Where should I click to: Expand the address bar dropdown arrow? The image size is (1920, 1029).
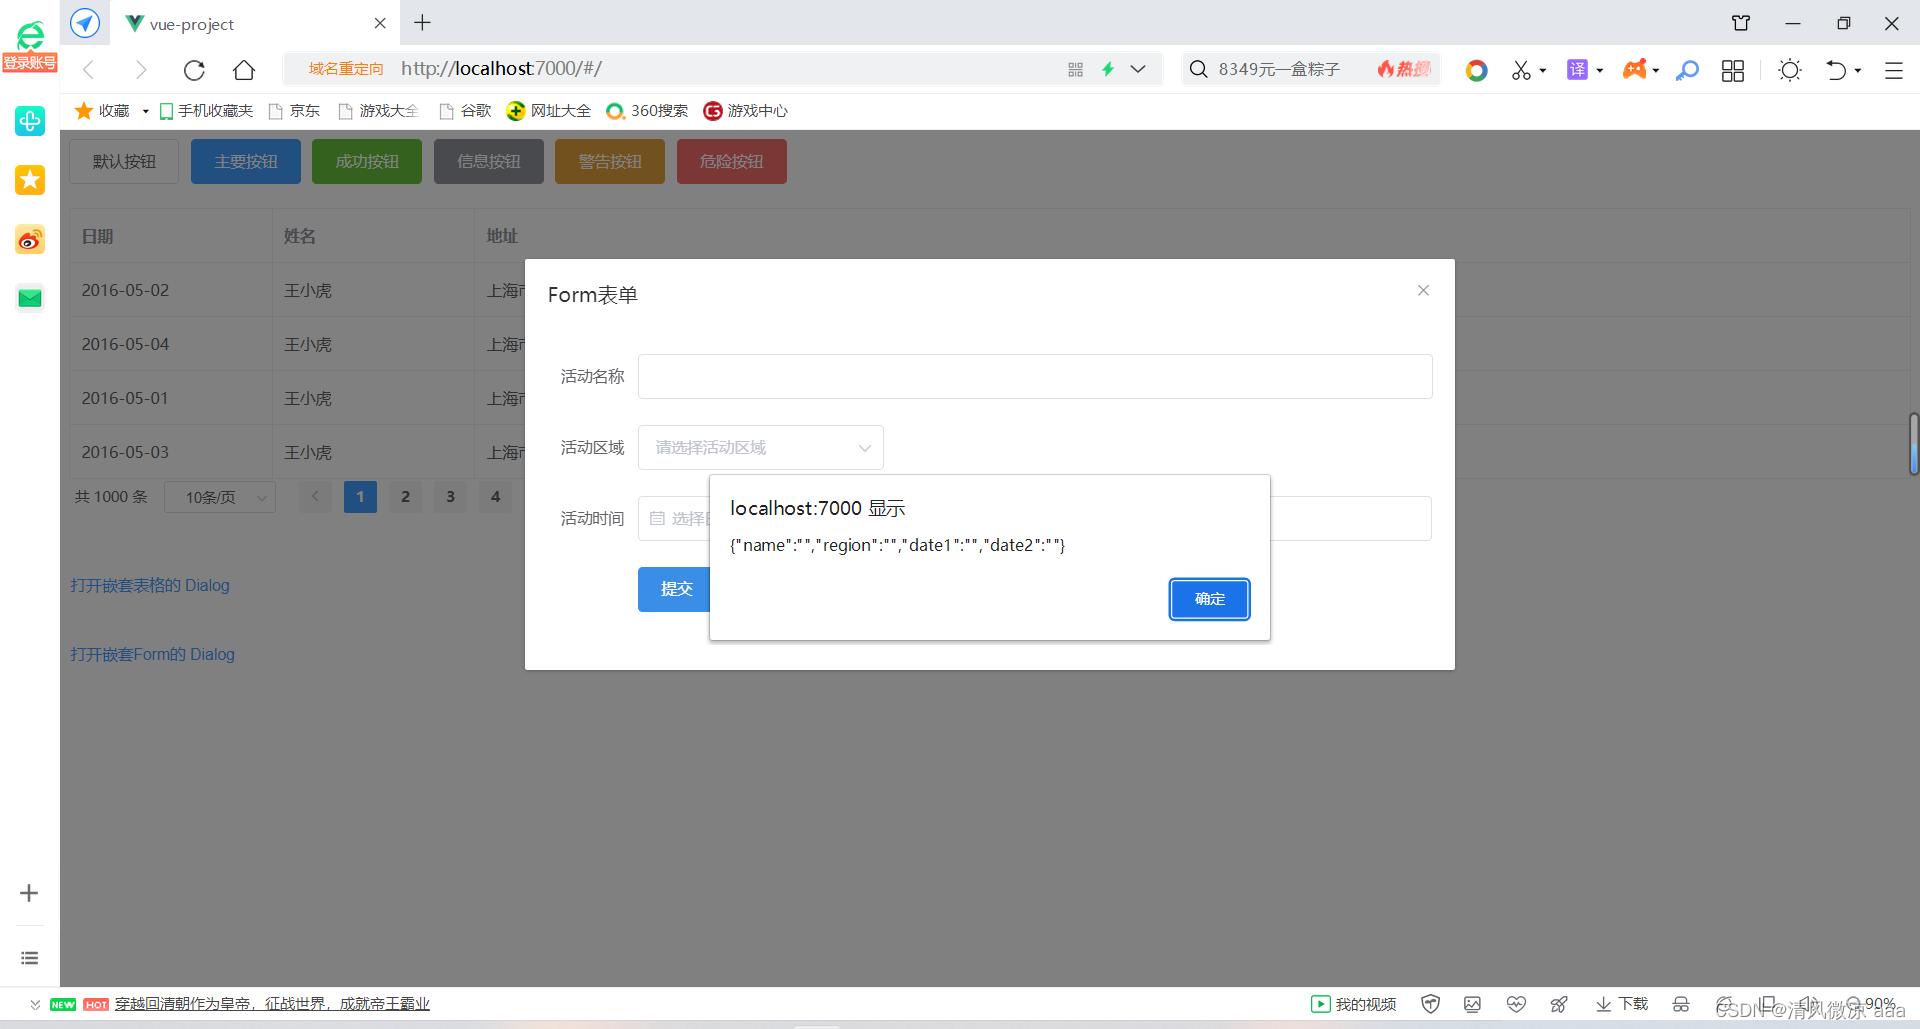(1138, 69)
